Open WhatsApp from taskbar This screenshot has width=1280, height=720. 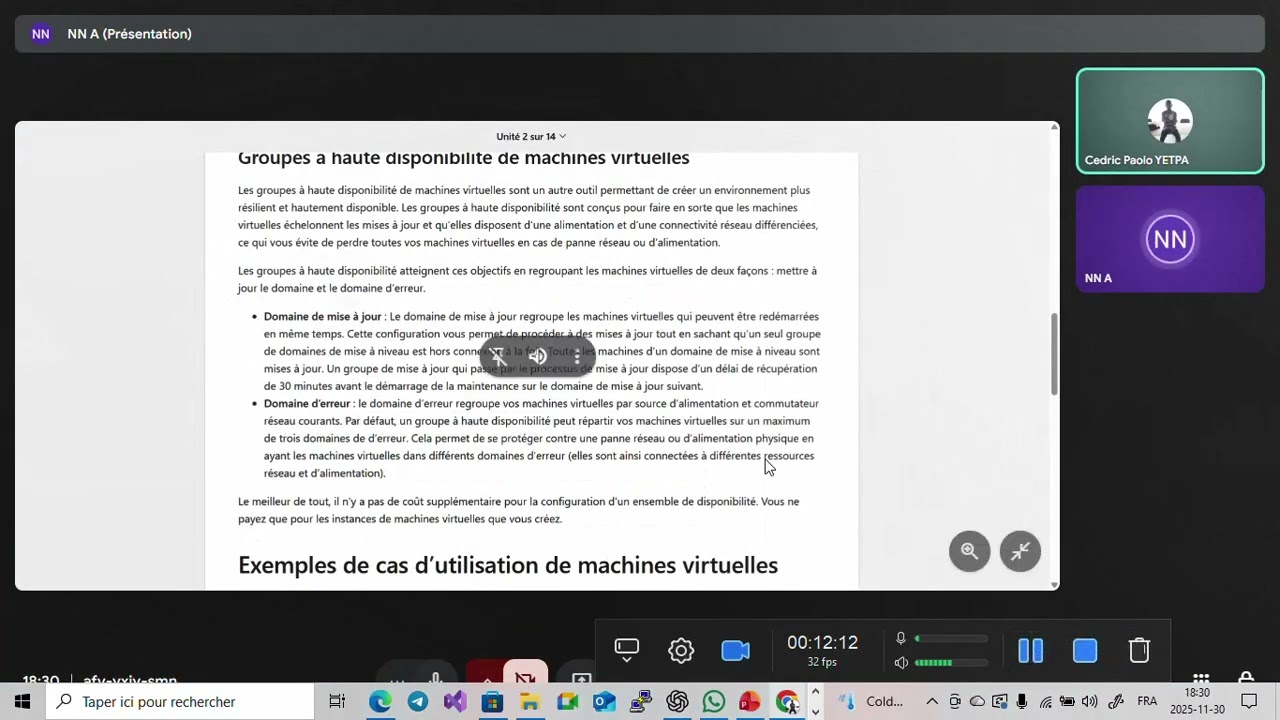coord(714,702)
